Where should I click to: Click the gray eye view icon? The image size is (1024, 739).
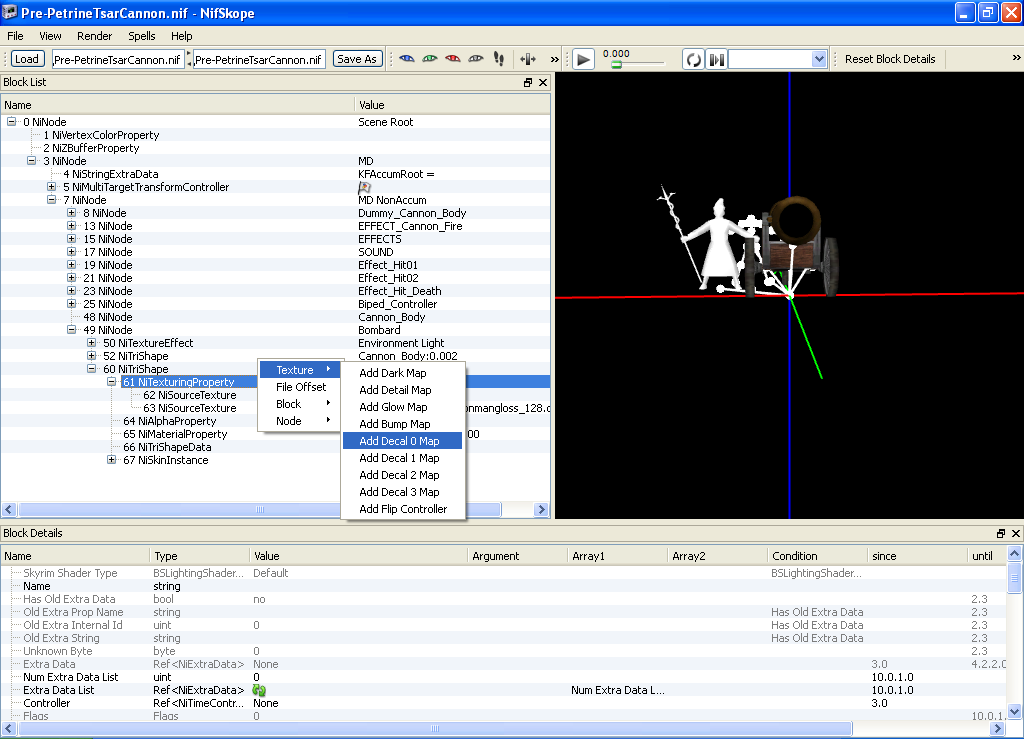point(476,59)
